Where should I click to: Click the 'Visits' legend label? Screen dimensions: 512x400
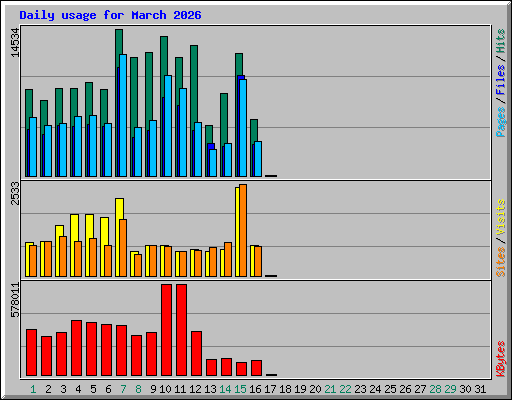click(x=500, y=217)
